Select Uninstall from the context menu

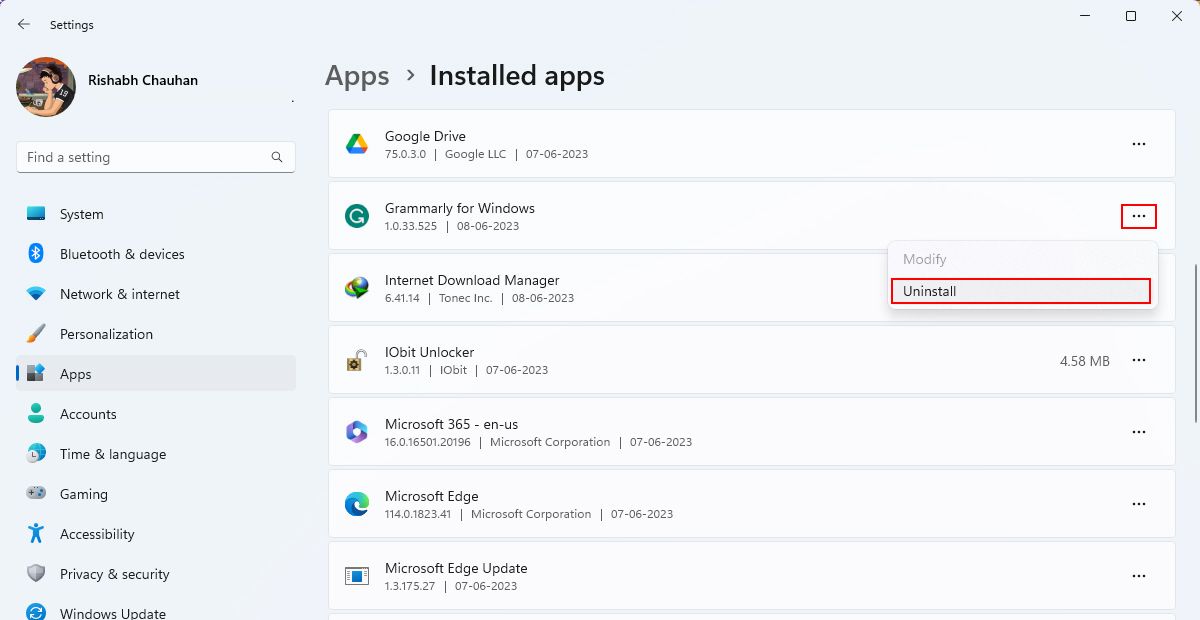[1021, 291]
